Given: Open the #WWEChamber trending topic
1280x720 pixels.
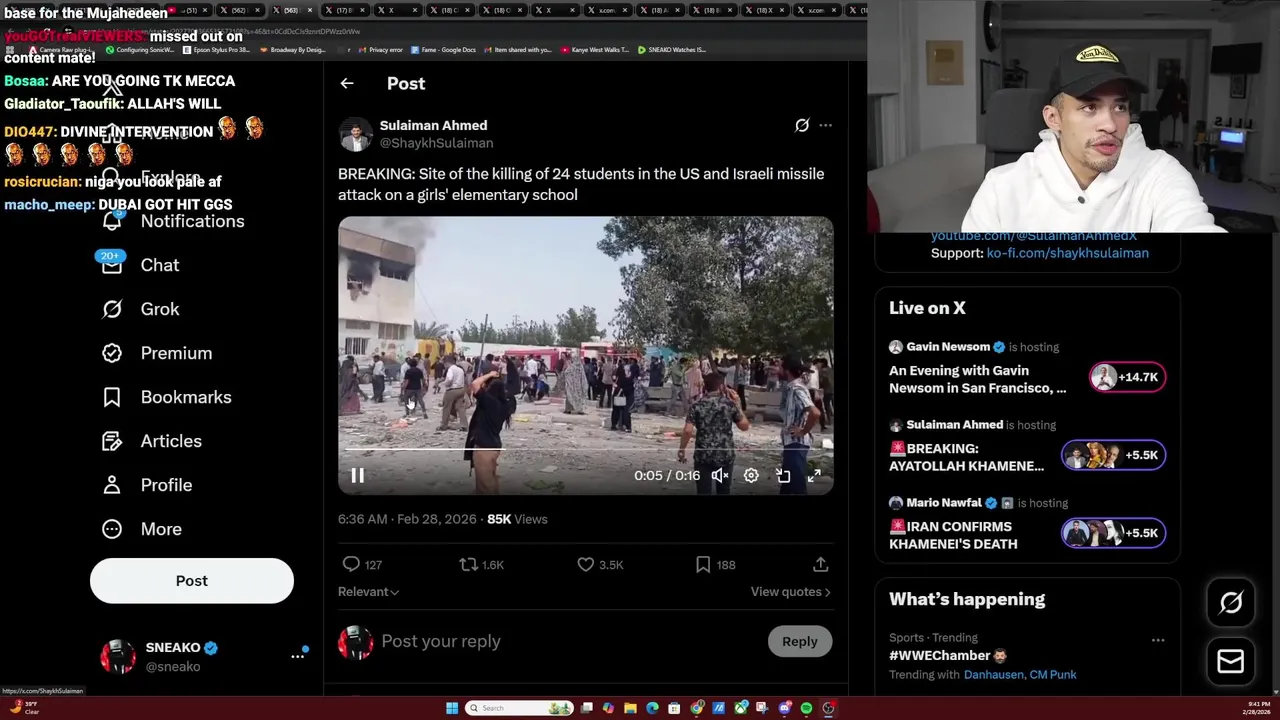Looking at the screenshot, I should [947, 656].
